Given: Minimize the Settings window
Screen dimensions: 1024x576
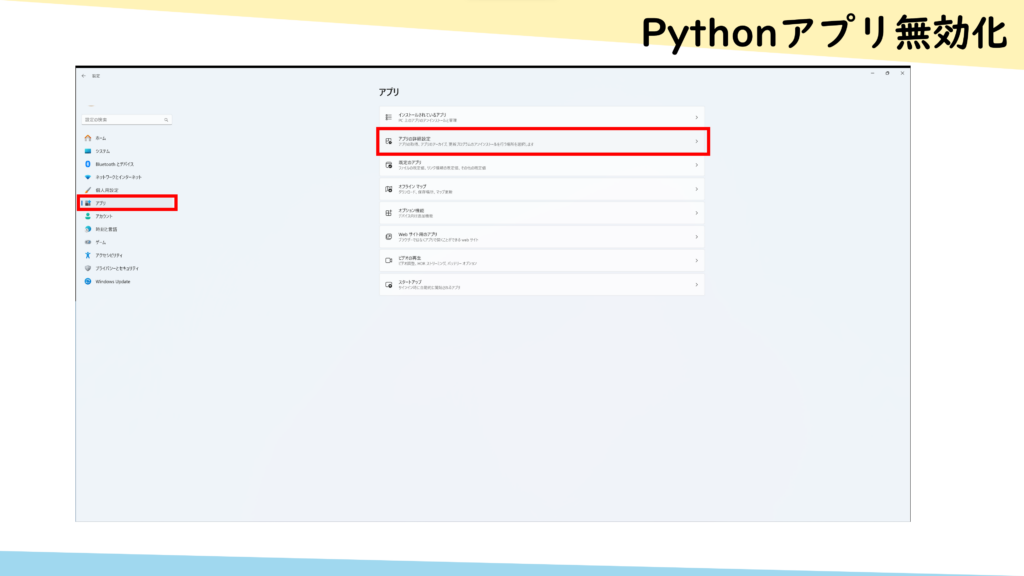Looking at the screenshot, I should click(x=872, y=73).
